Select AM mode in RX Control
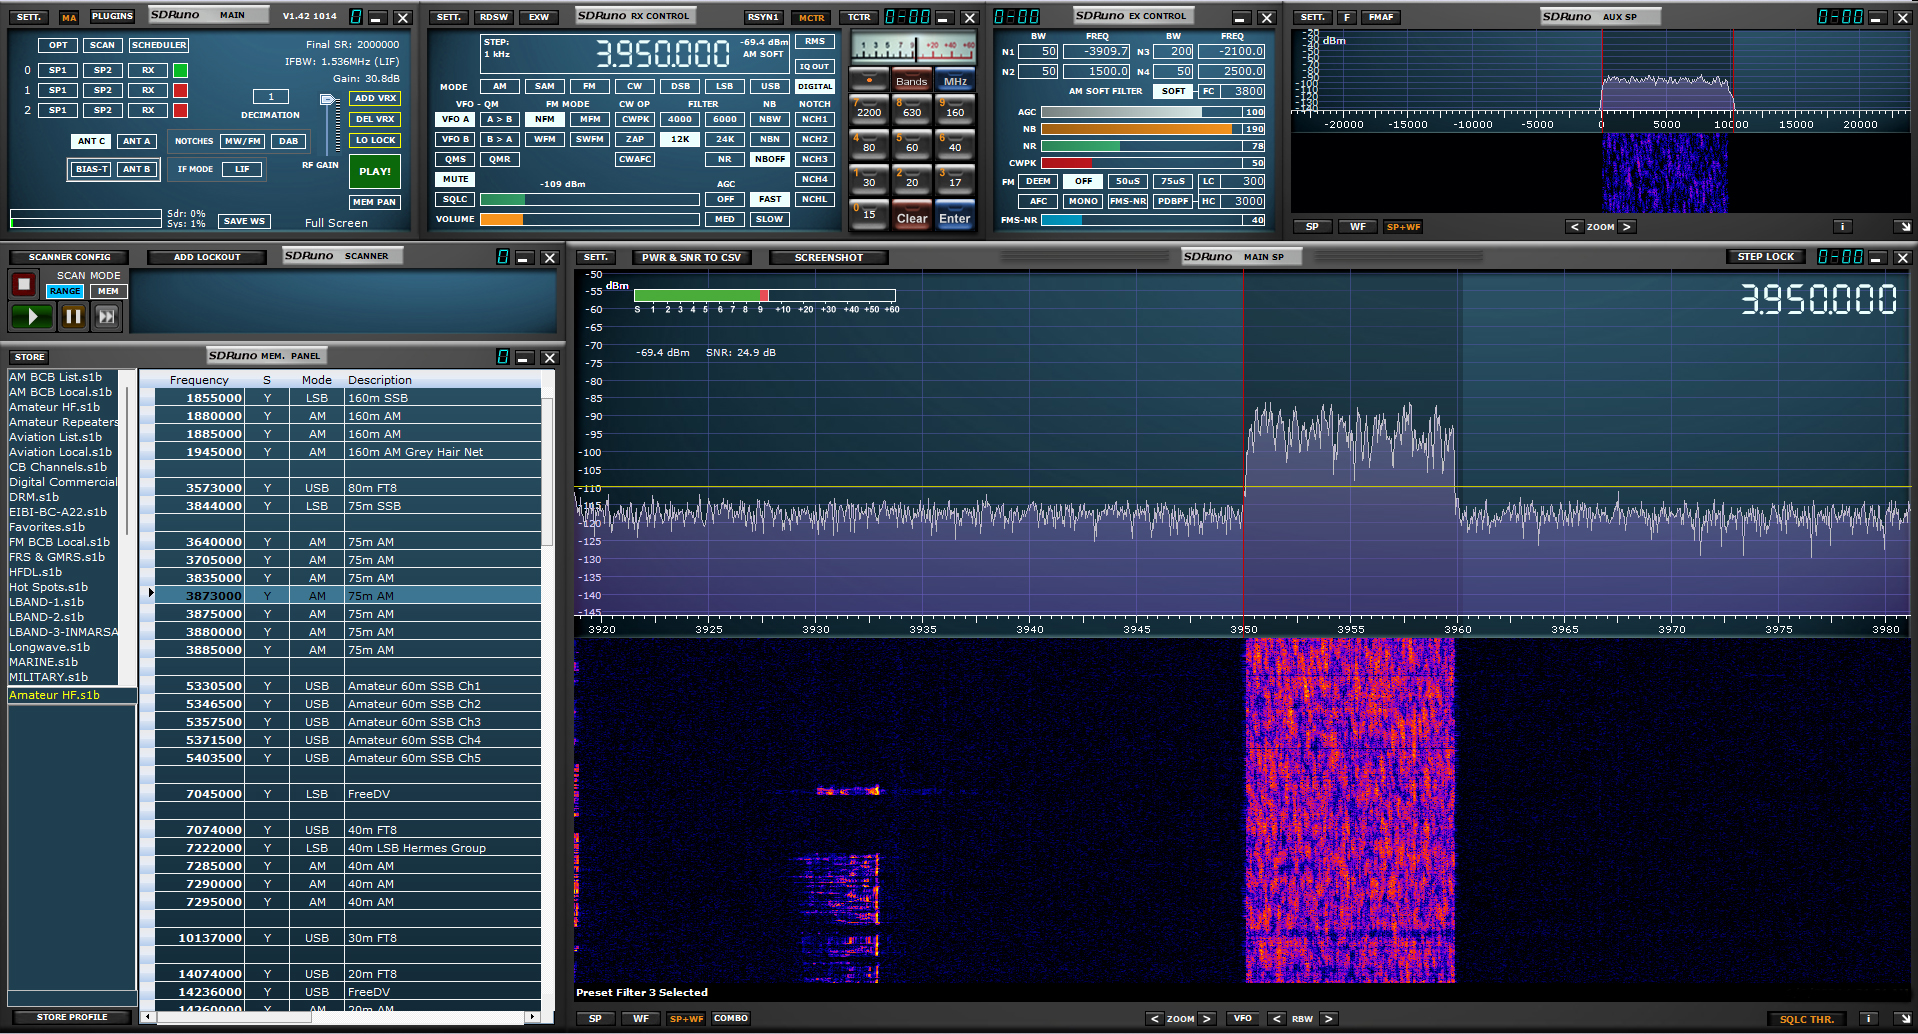 pyautogui.click(x=499, y=86)
